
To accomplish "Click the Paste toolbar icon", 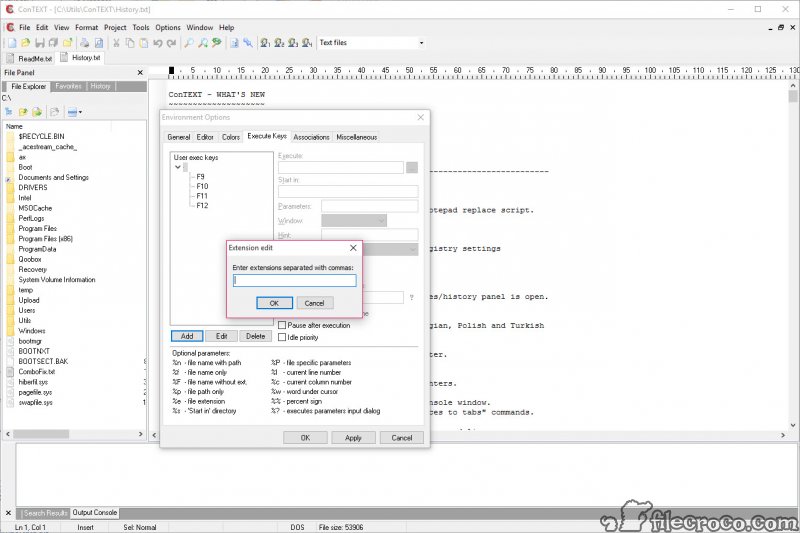I will (x=144, y=43).
